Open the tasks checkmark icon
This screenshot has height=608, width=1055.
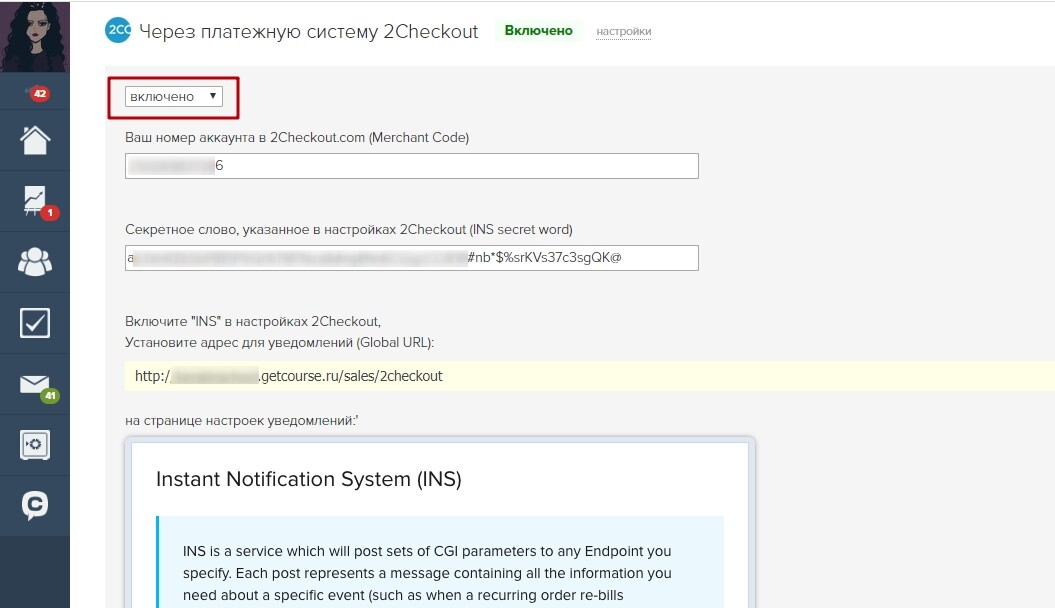[x=35, y=323]
